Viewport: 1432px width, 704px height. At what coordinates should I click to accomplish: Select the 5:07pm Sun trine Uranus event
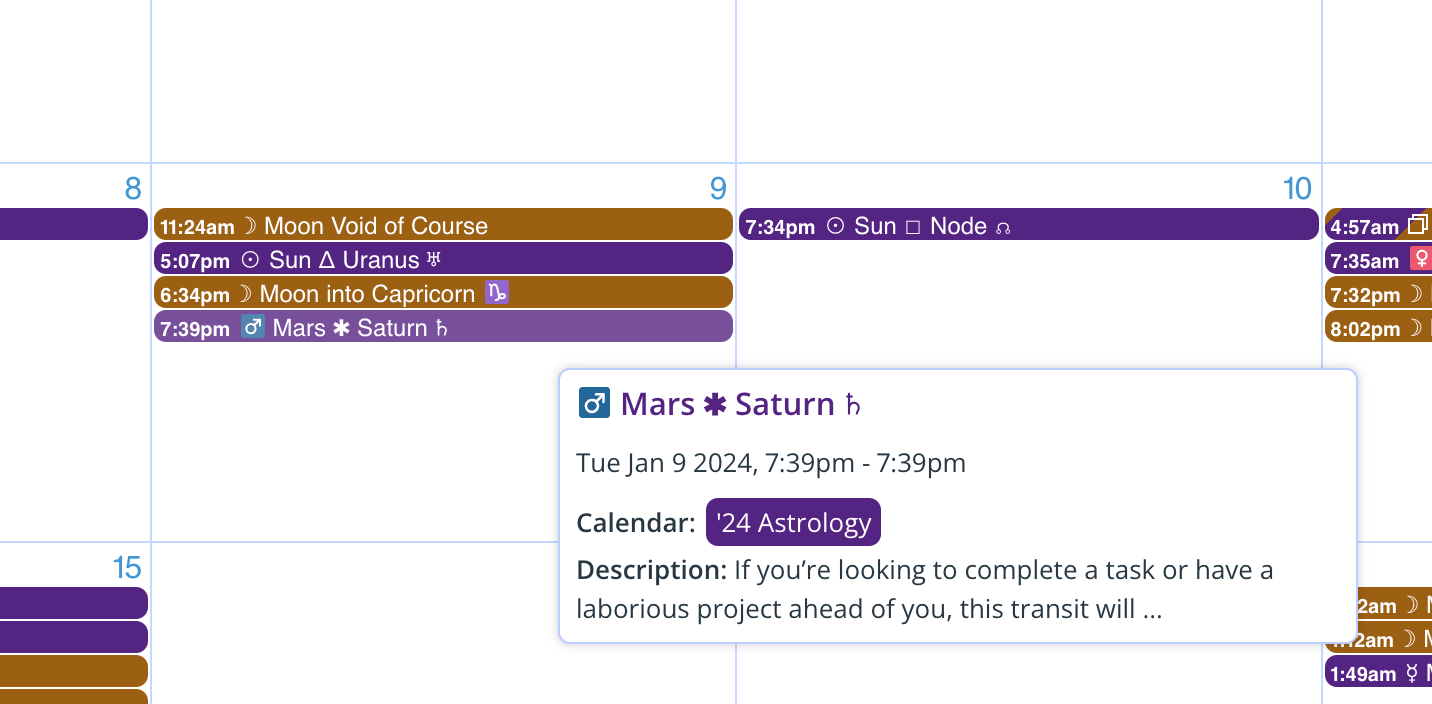(x=443, y=259)
